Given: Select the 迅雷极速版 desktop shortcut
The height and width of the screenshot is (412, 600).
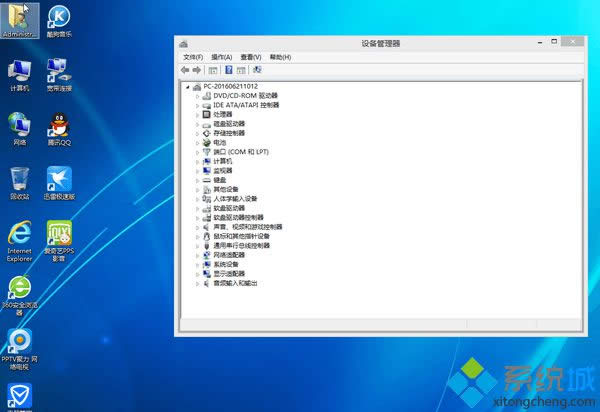Looking at the screenshot, I should pos(59,183).
